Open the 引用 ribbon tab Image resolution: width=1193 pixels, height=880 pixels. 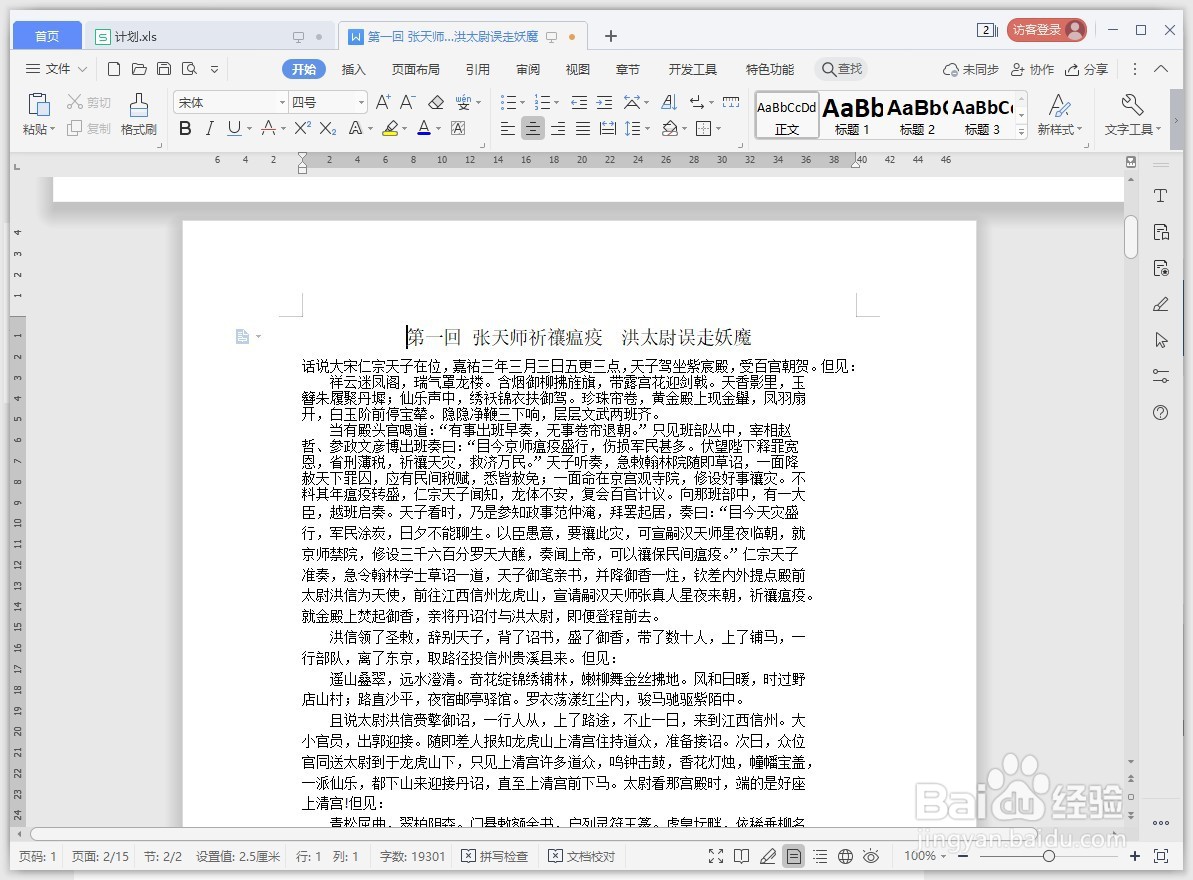coord(478,69)
